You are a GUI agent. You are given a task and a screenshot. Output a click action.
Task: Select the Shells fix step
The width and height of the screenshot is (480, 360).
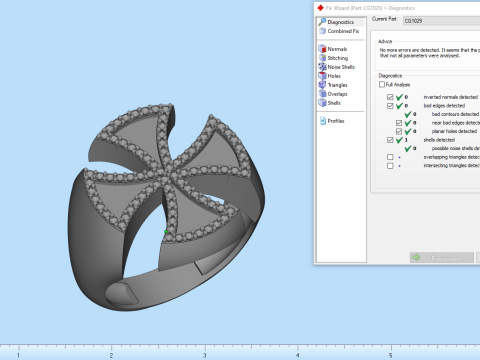coord(329,103)
